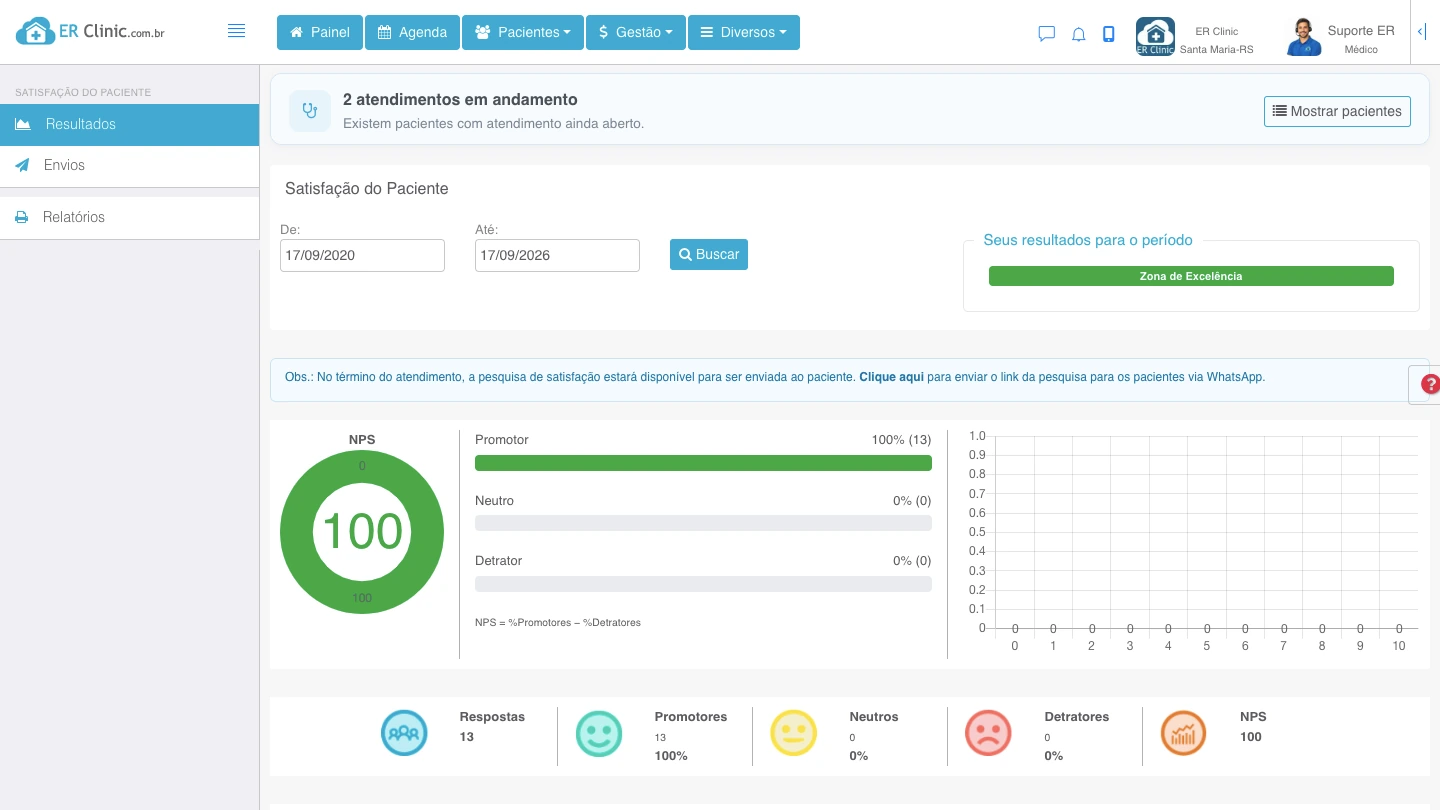
Task: Open the Suporte ER user avatar
Action: pos(1303,37)
